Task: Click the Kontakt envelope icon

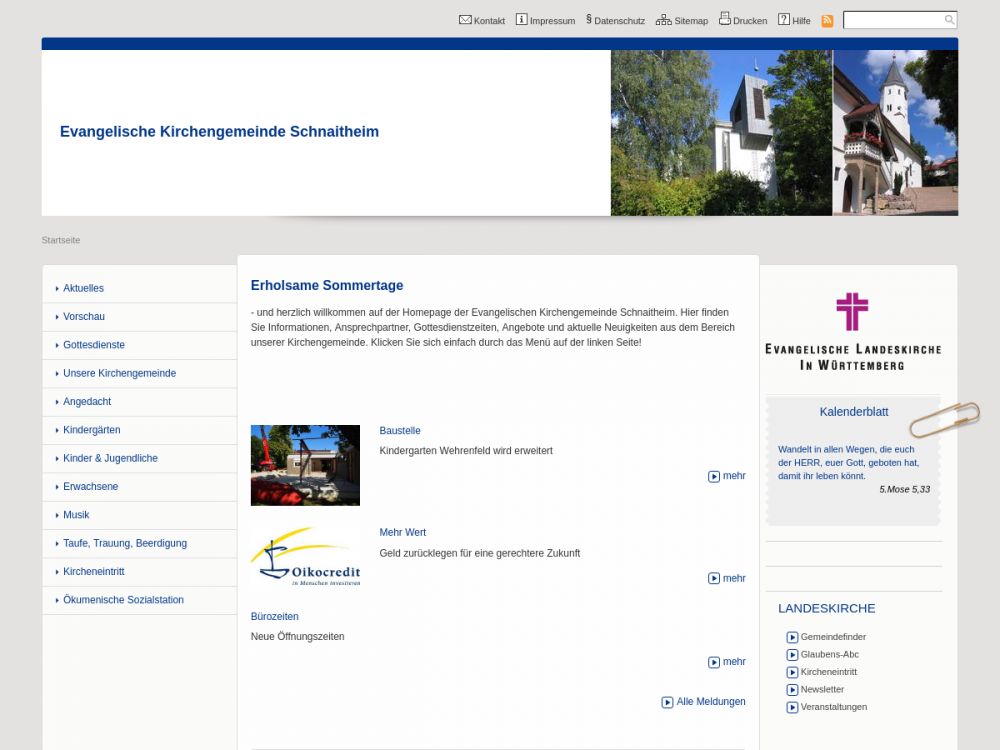Action: 465,20
